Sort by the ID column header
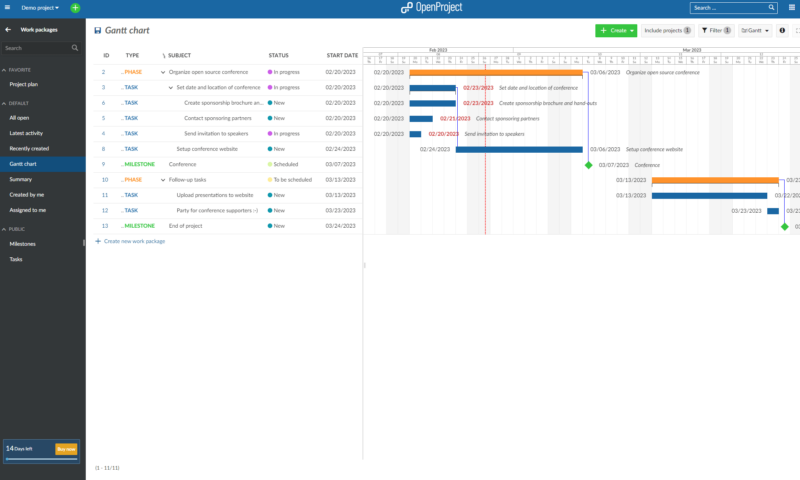Image resolution: width=800 pixels, height=480 pixels. [106, 56]
